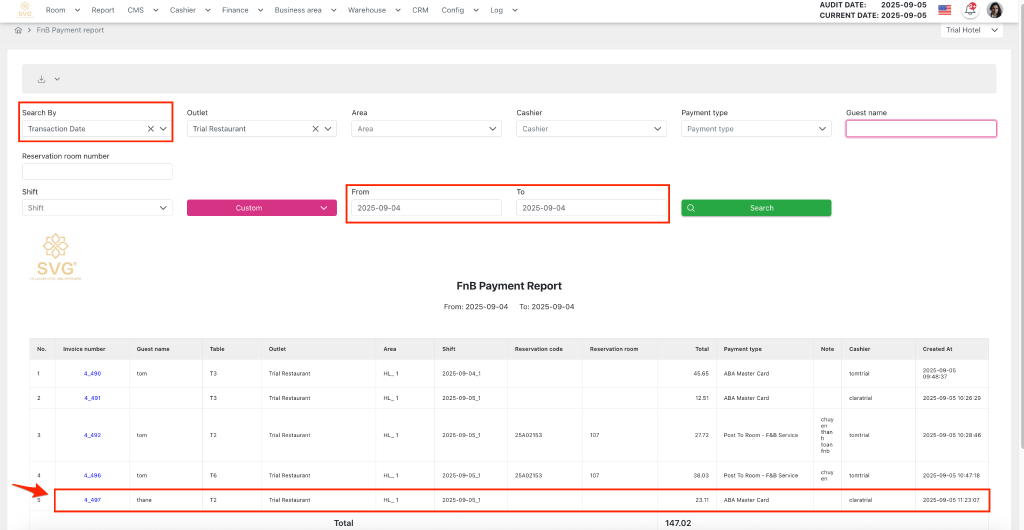The width and height of the screenshot is (1024, 530).
Task: Open invoice 4_497 link
Action: (92, 499)
